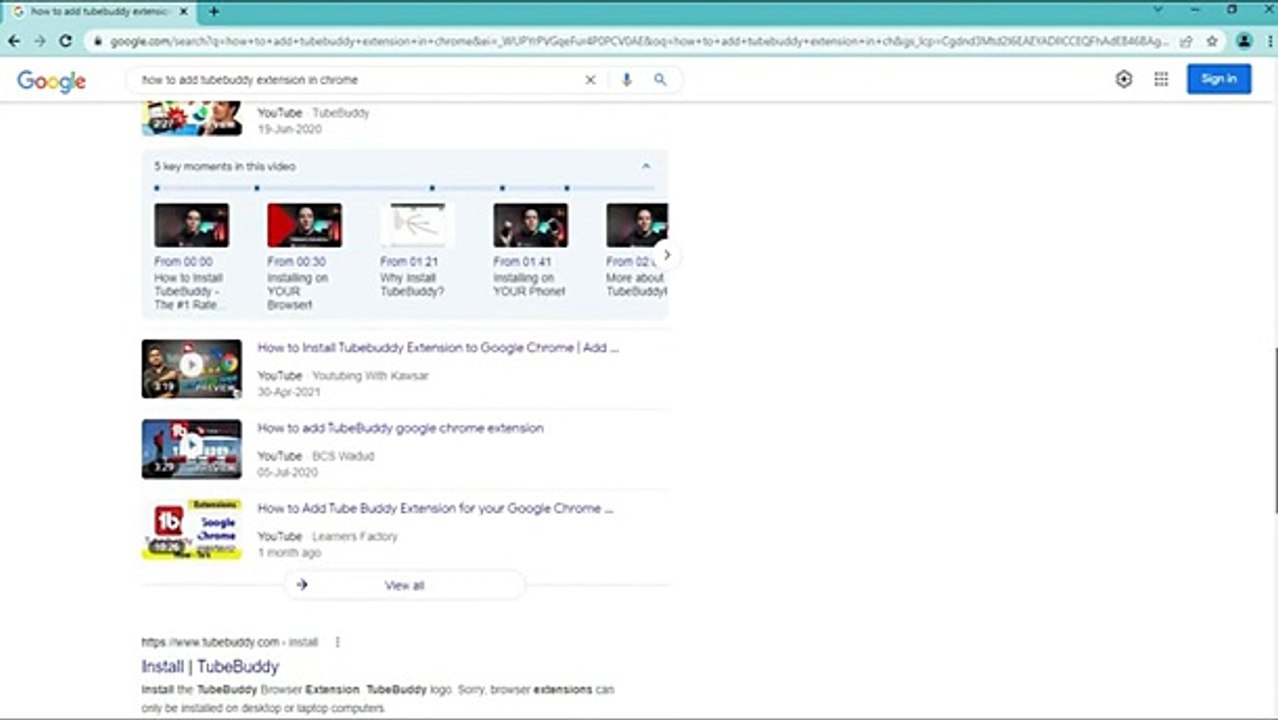Play the BCS Wadud video thumbnail
The image size is (1278, 720).
click(x=191, y=449)
